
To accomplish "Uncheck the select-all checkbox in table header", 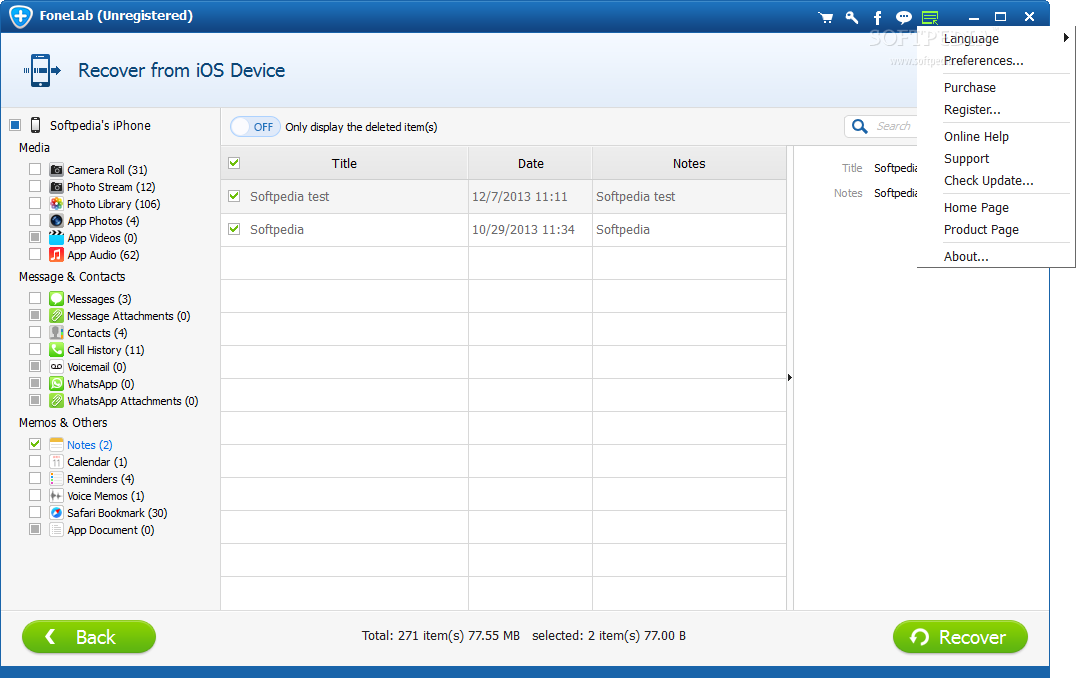I will pos(234,163).
